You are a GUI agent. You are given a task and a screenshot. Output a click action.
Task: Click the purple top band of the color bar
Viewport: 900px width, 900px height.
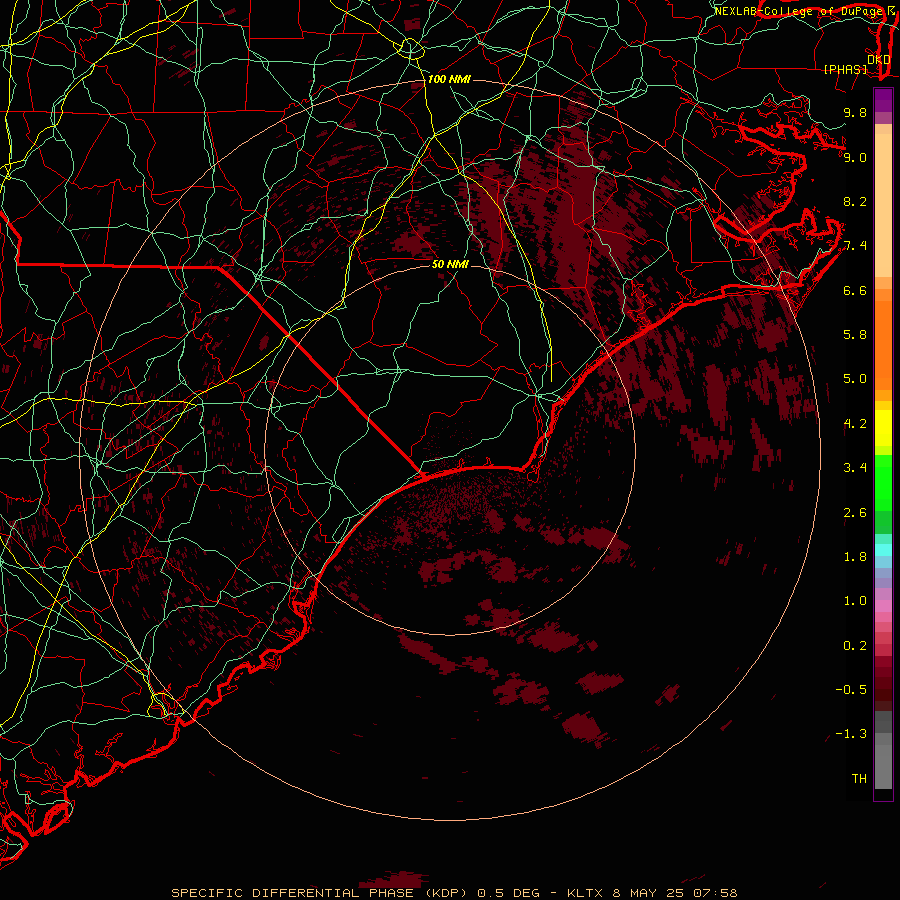click(x=883, y=100)
